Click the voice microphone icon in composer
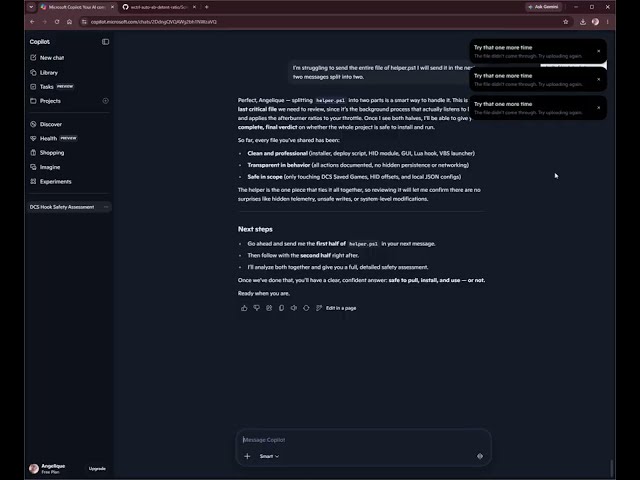This screenshot has width=640, height=480. pos(480,456)
